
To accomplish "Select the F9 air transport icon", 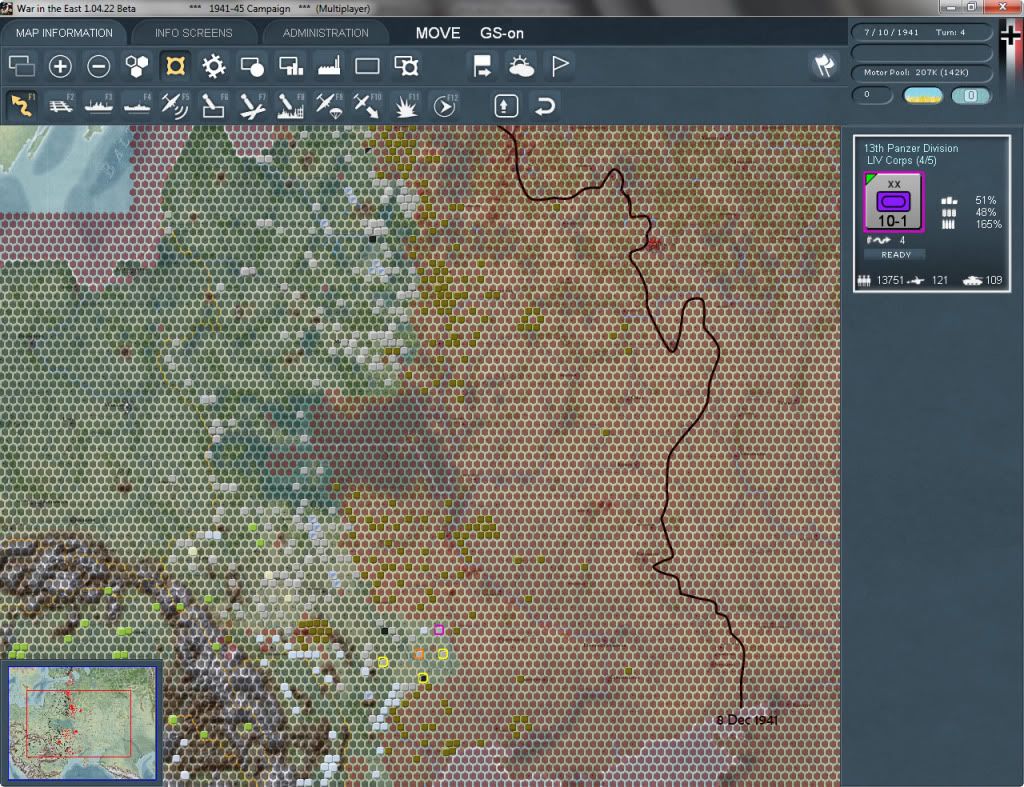I will [x=328, y=106].
